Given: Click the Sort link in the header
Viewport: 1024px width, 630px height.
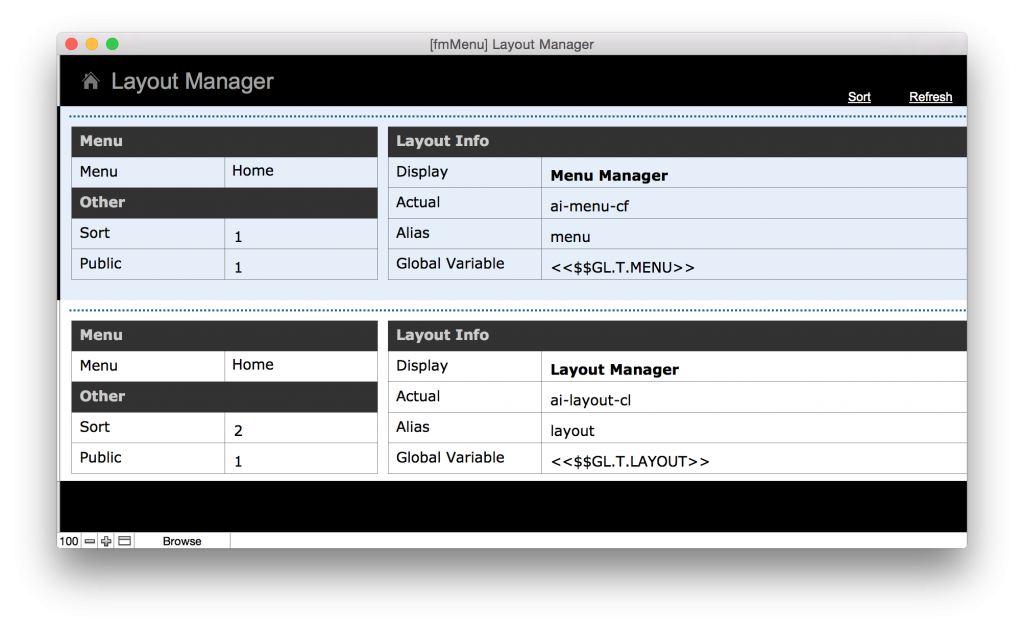Looking at the screenshot, I should click(859, 97).
